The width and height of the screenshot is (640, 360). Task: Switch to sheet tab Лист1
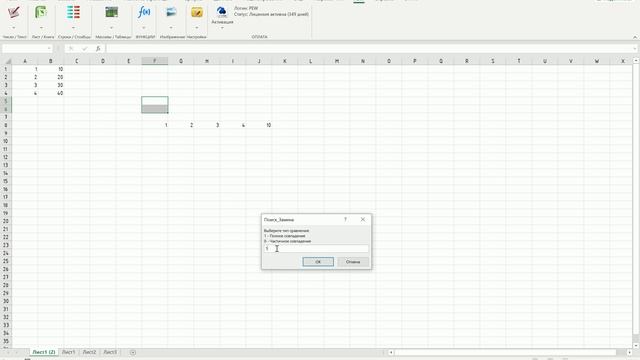(x=68, y=352)
